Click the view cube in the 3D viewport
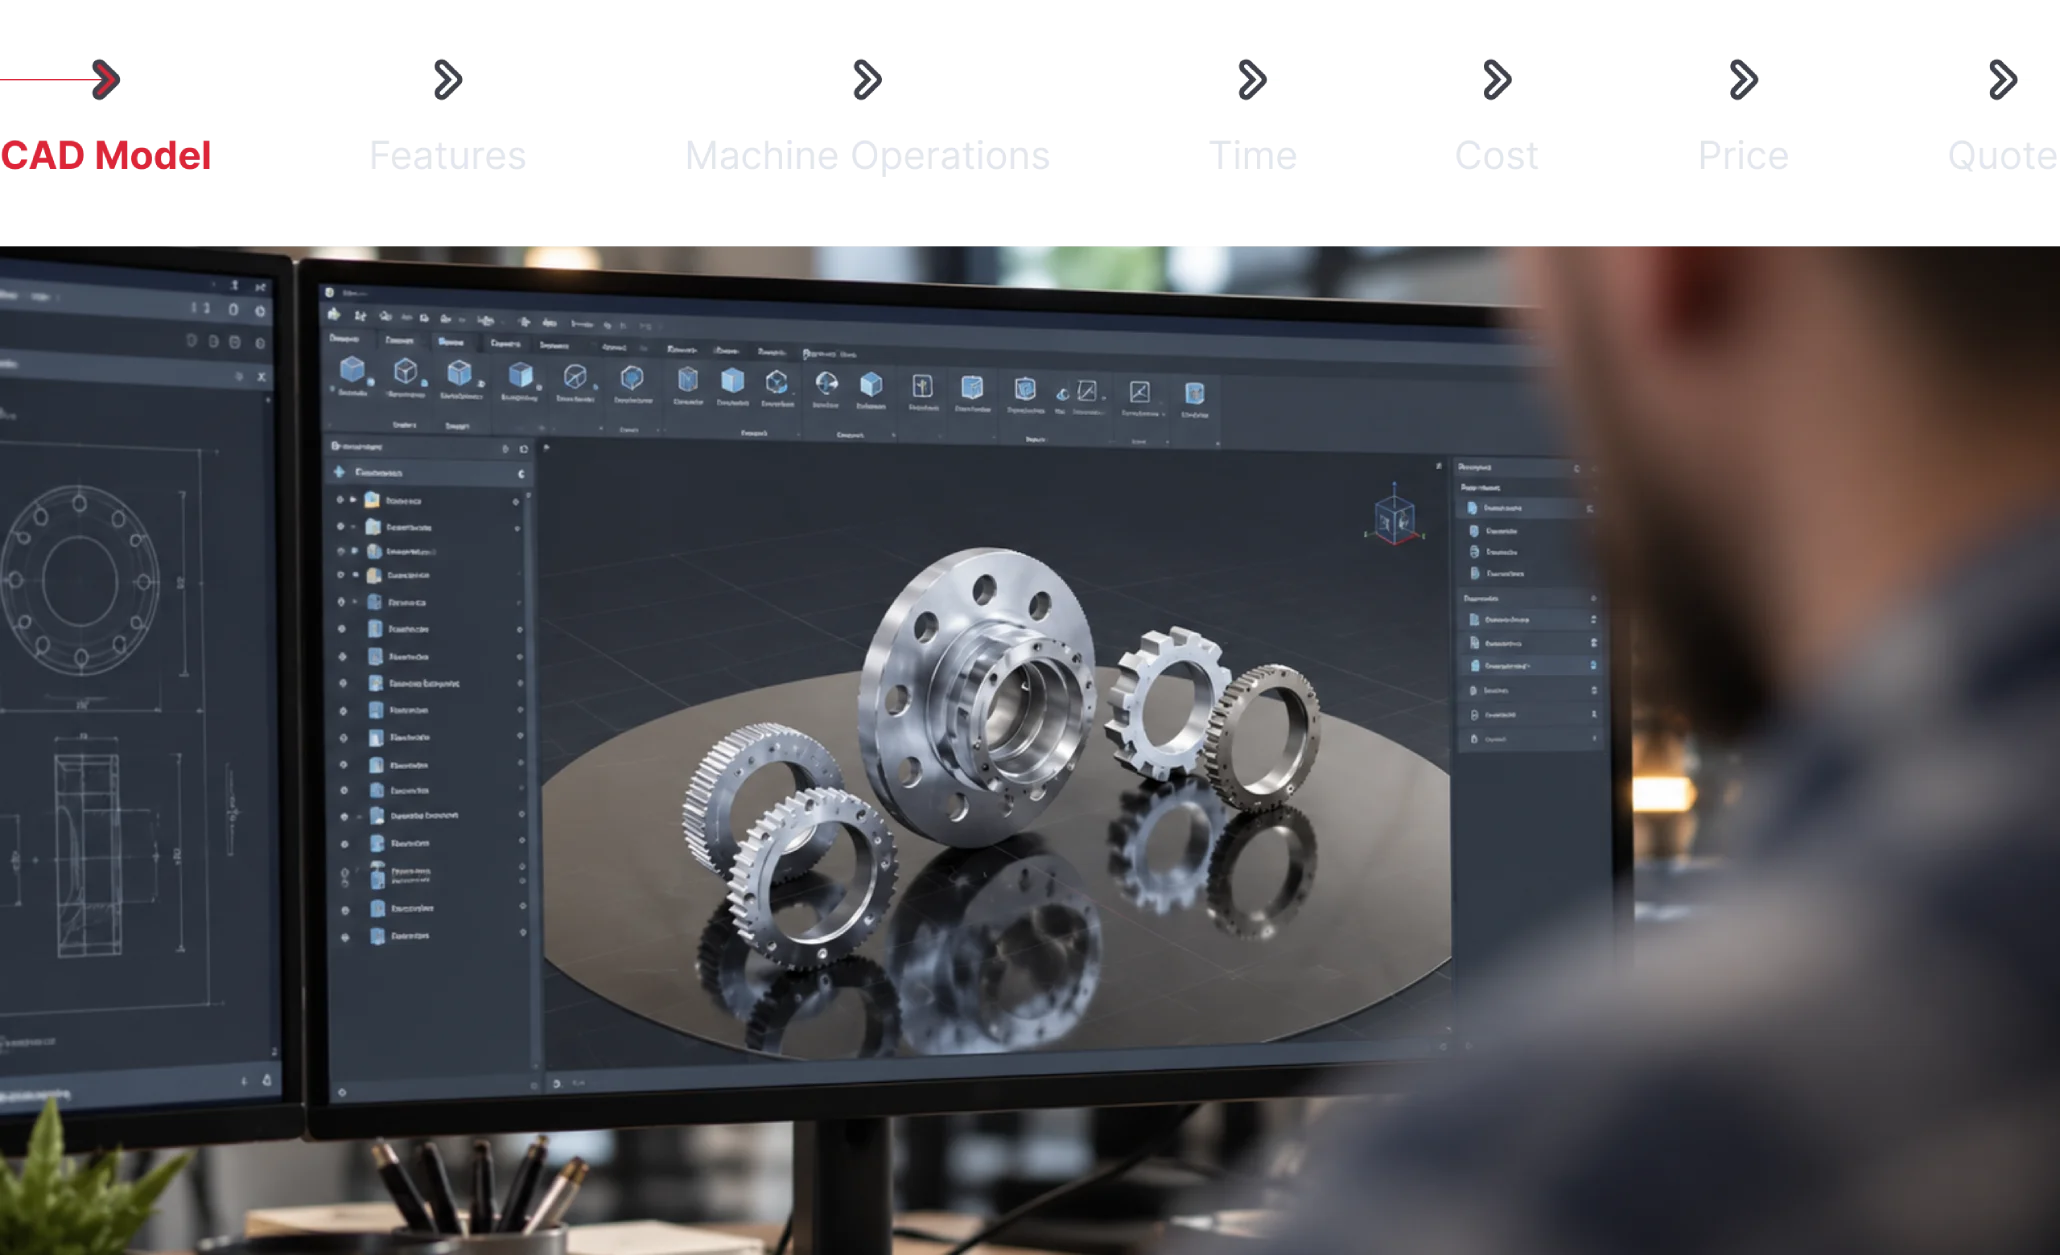This screenshot has height=1255, width=2060. tap(1395, 517)
